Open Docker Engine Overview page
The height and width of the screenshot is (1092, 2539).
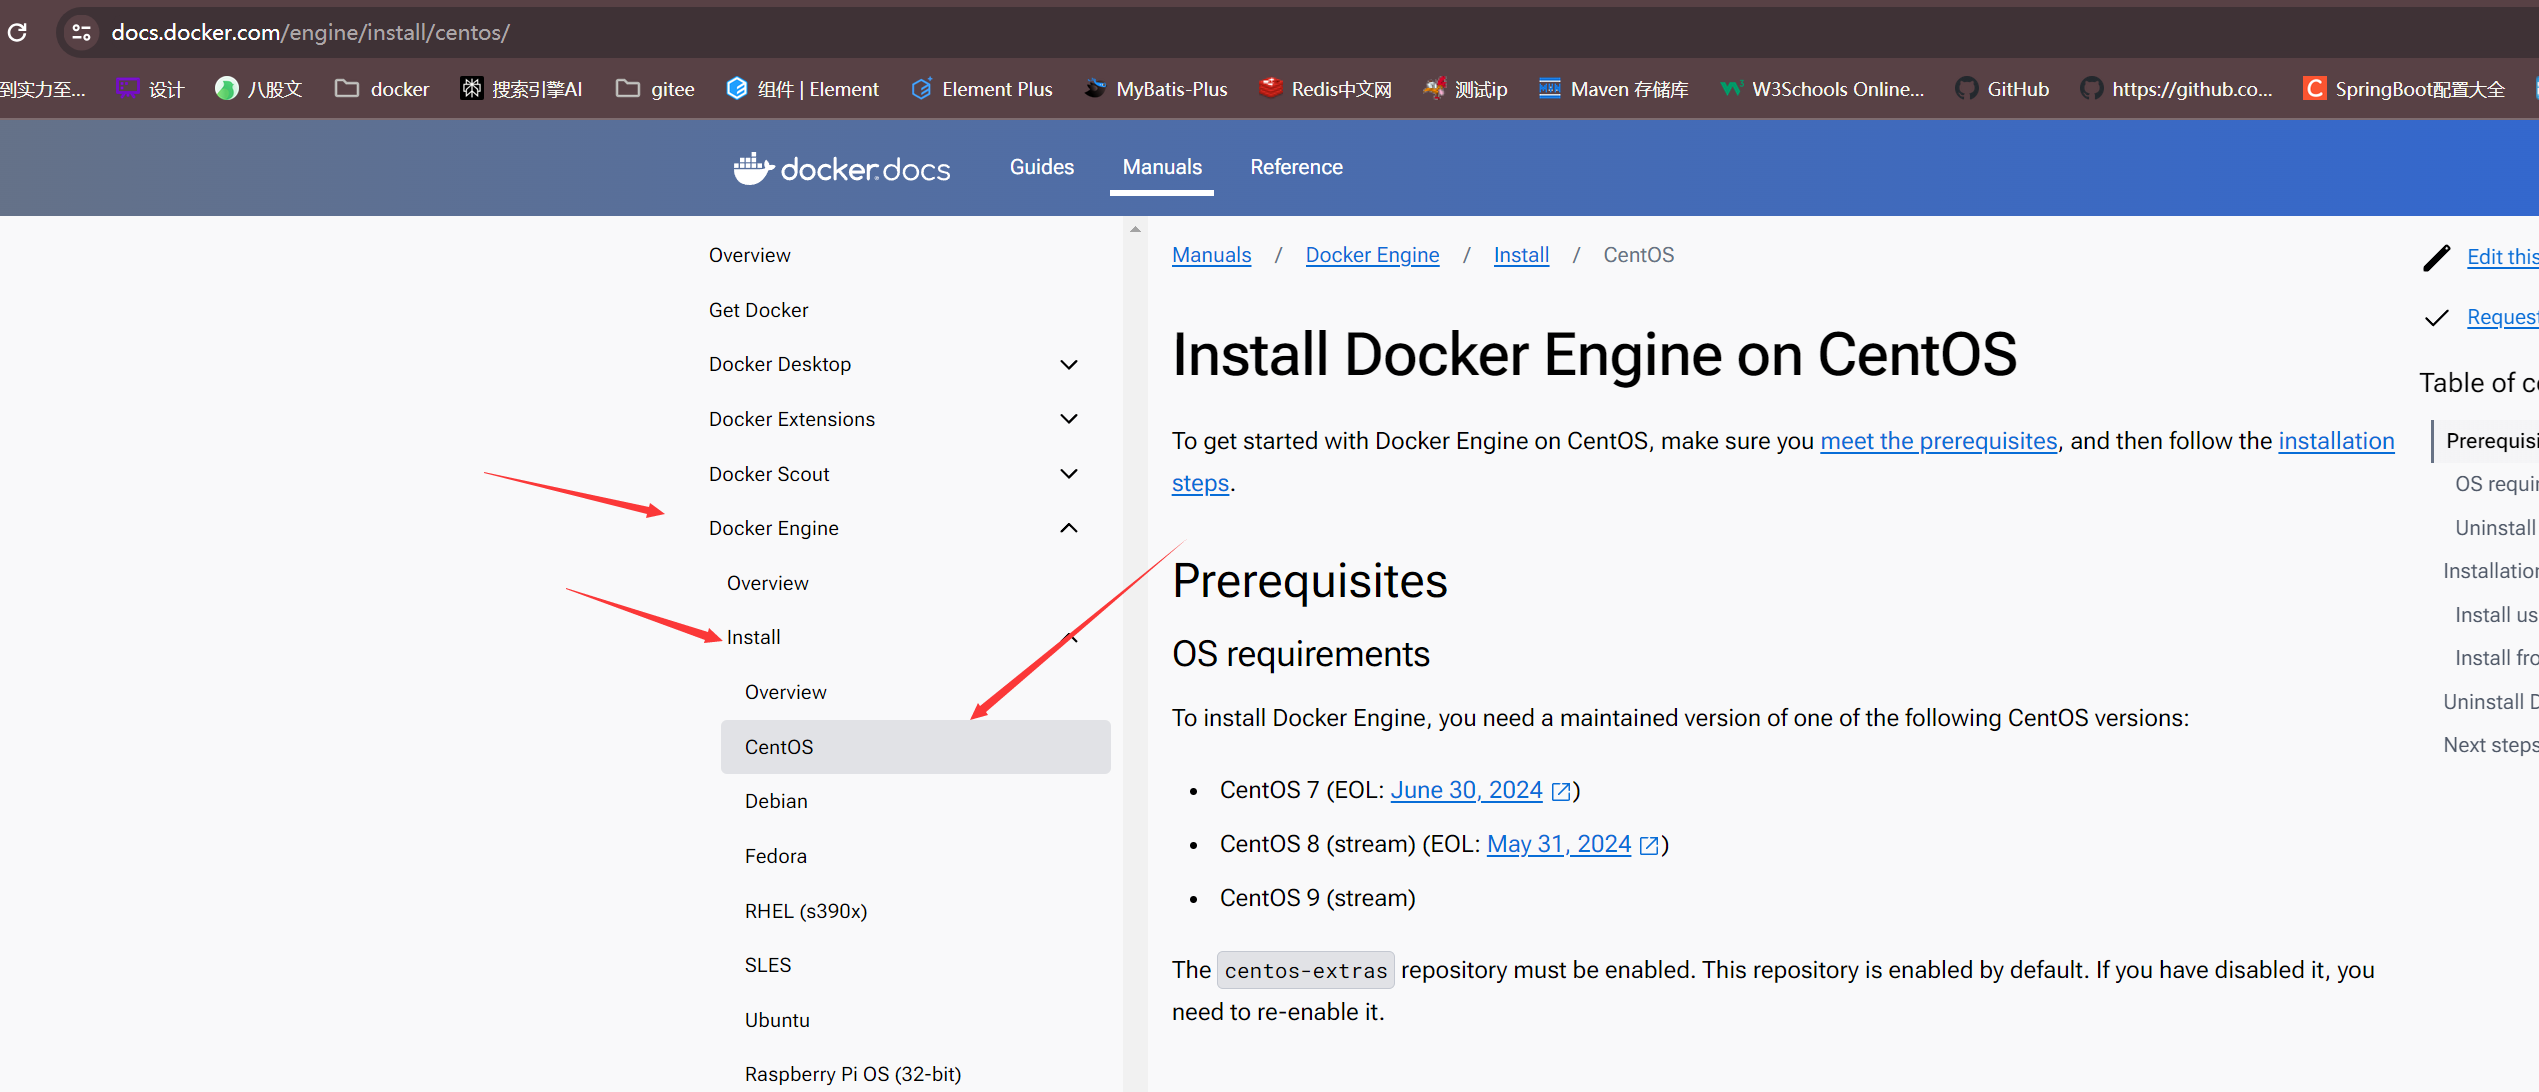click(768, 583)
